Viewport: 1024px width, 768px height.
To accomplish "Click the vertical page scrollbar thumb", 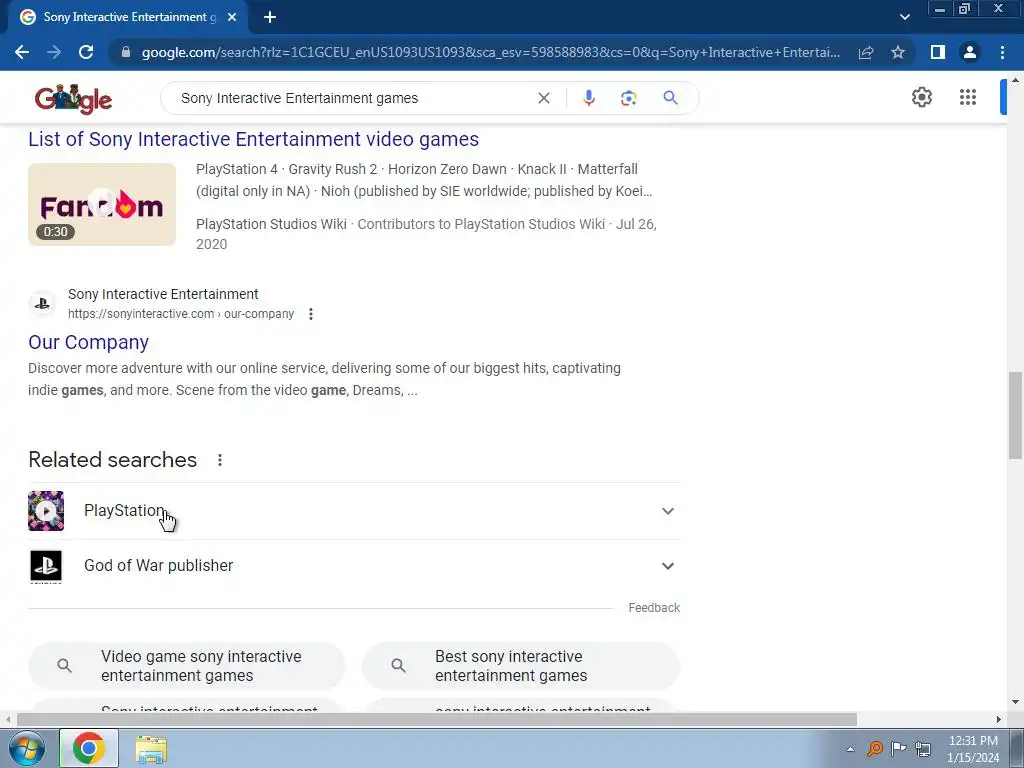I will point(1016,415).
